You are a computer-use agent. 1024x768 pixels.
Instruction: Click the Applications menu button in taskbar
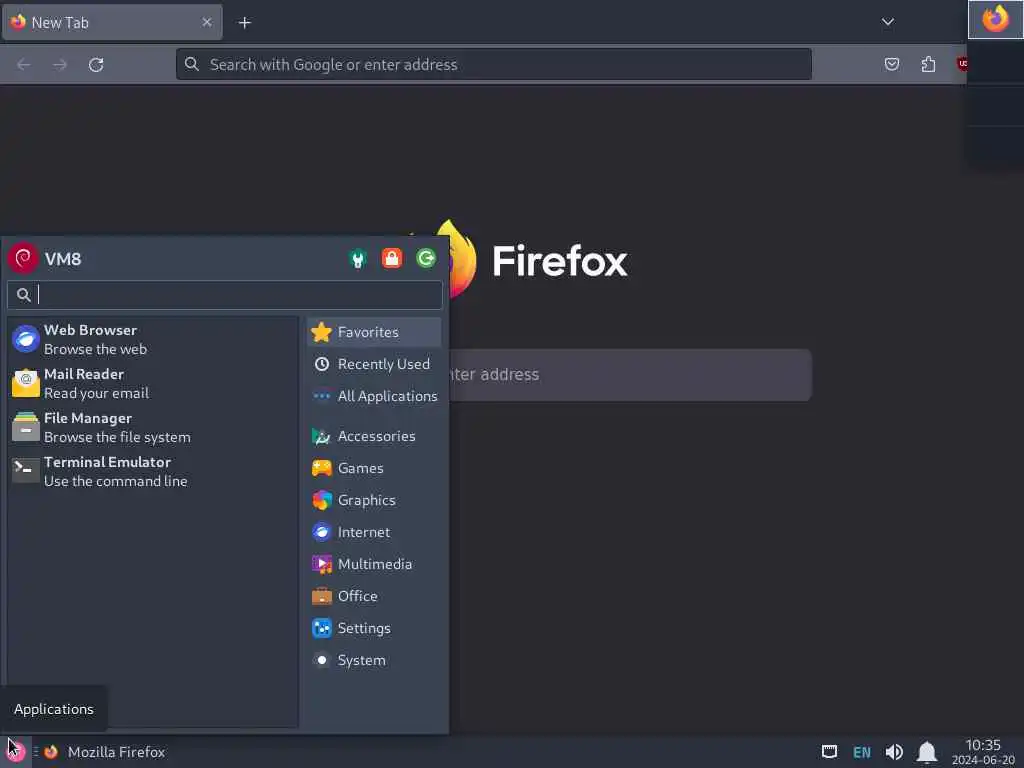(x=16, y=752)
